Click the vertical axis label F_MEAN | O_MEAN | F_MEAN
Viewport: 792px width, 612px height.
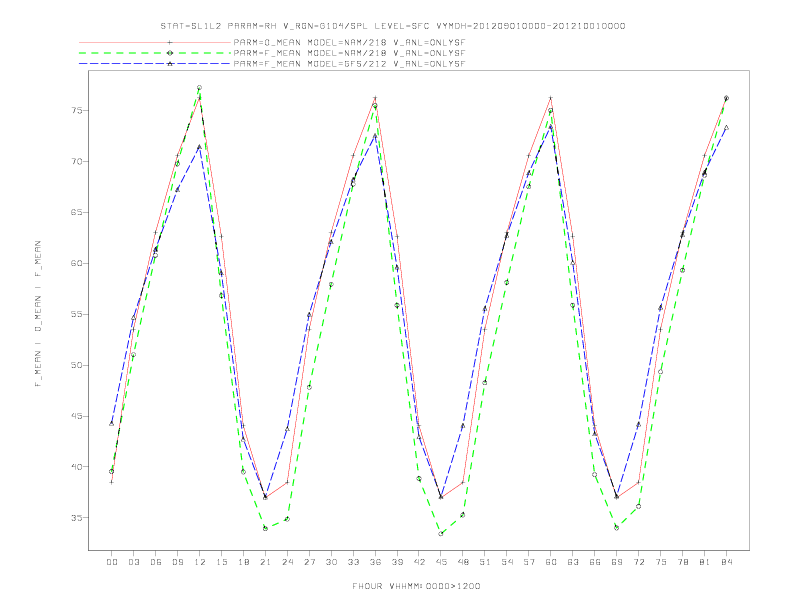[38, 314]
